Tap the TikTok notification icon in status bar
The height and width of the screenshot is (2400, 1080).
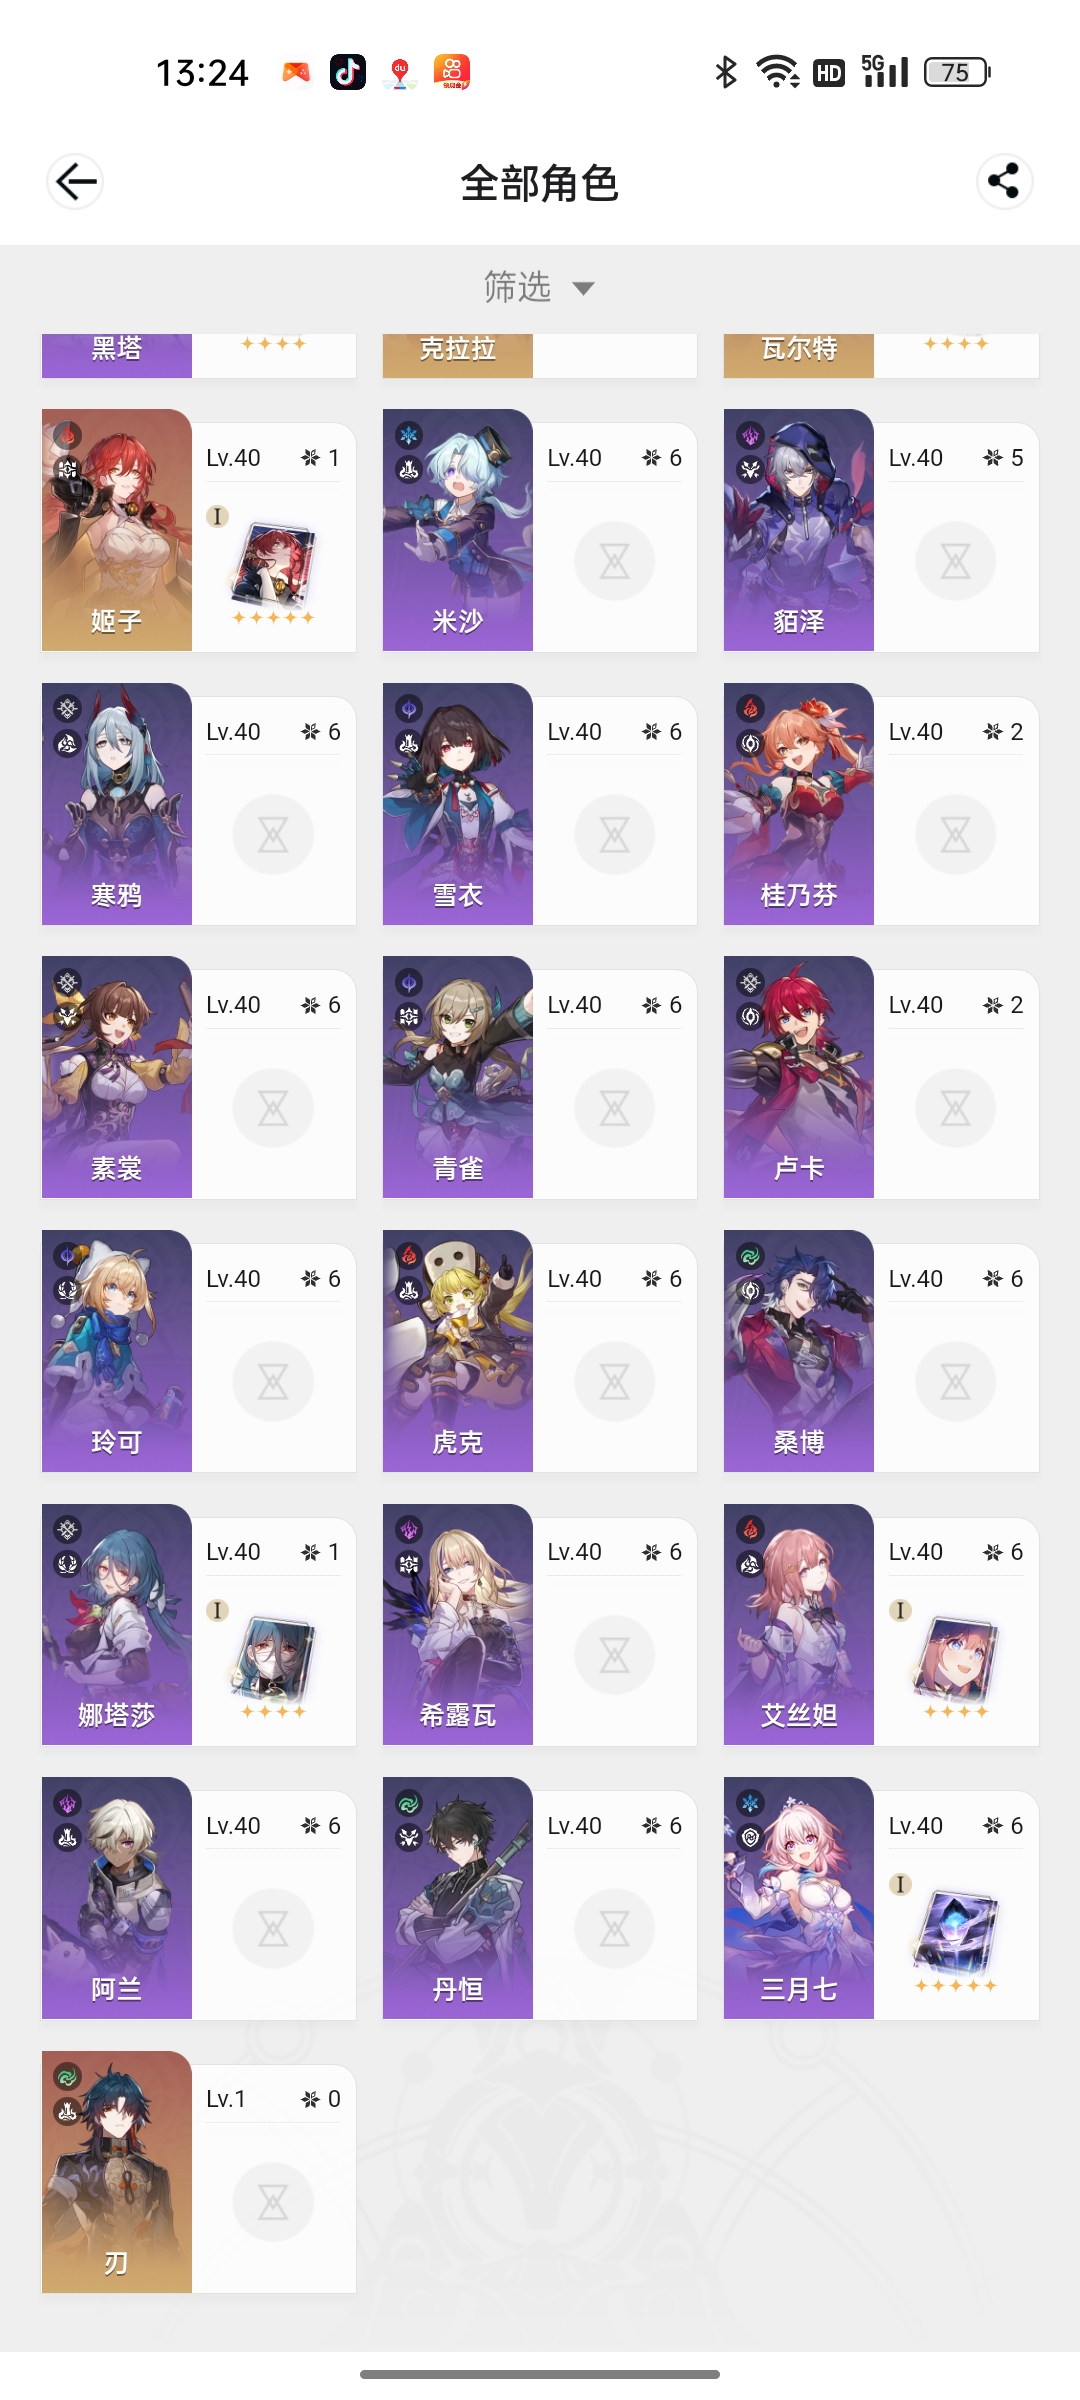tap(348, 72)
